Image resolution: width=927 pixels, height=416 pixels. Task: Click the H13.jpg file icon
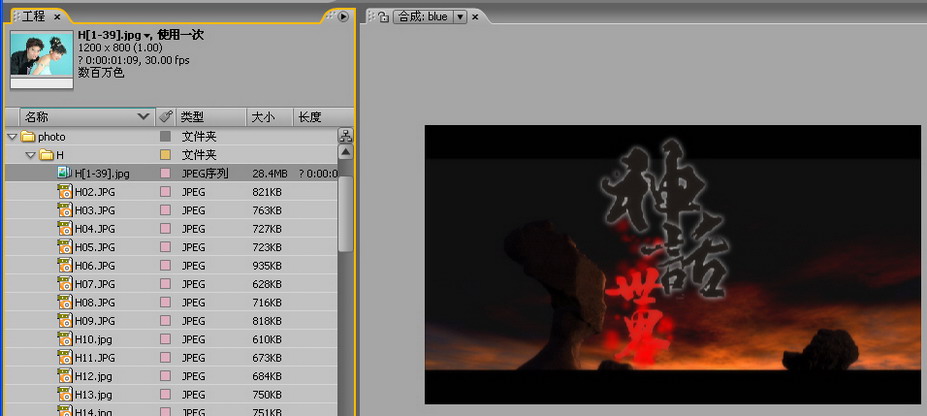(64, 394)
